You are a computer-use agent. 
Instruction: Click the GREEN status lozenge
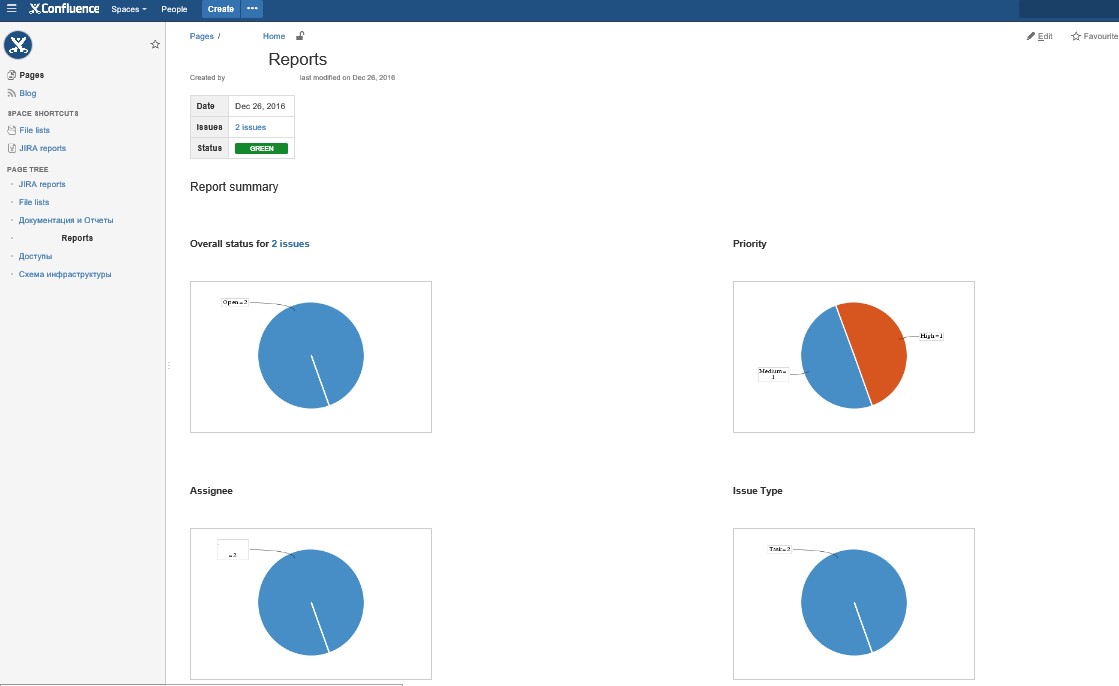pyautogui.click(x=261, y=148)
